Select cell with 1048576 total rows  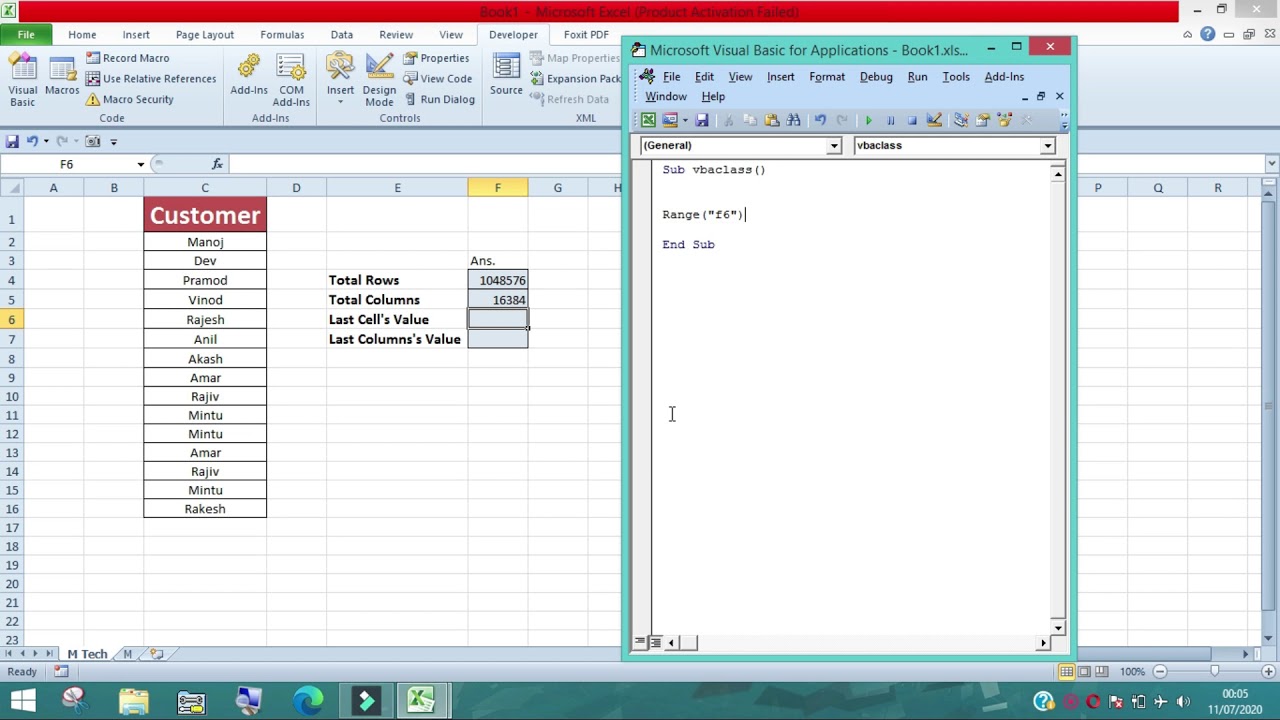(498, 280)
